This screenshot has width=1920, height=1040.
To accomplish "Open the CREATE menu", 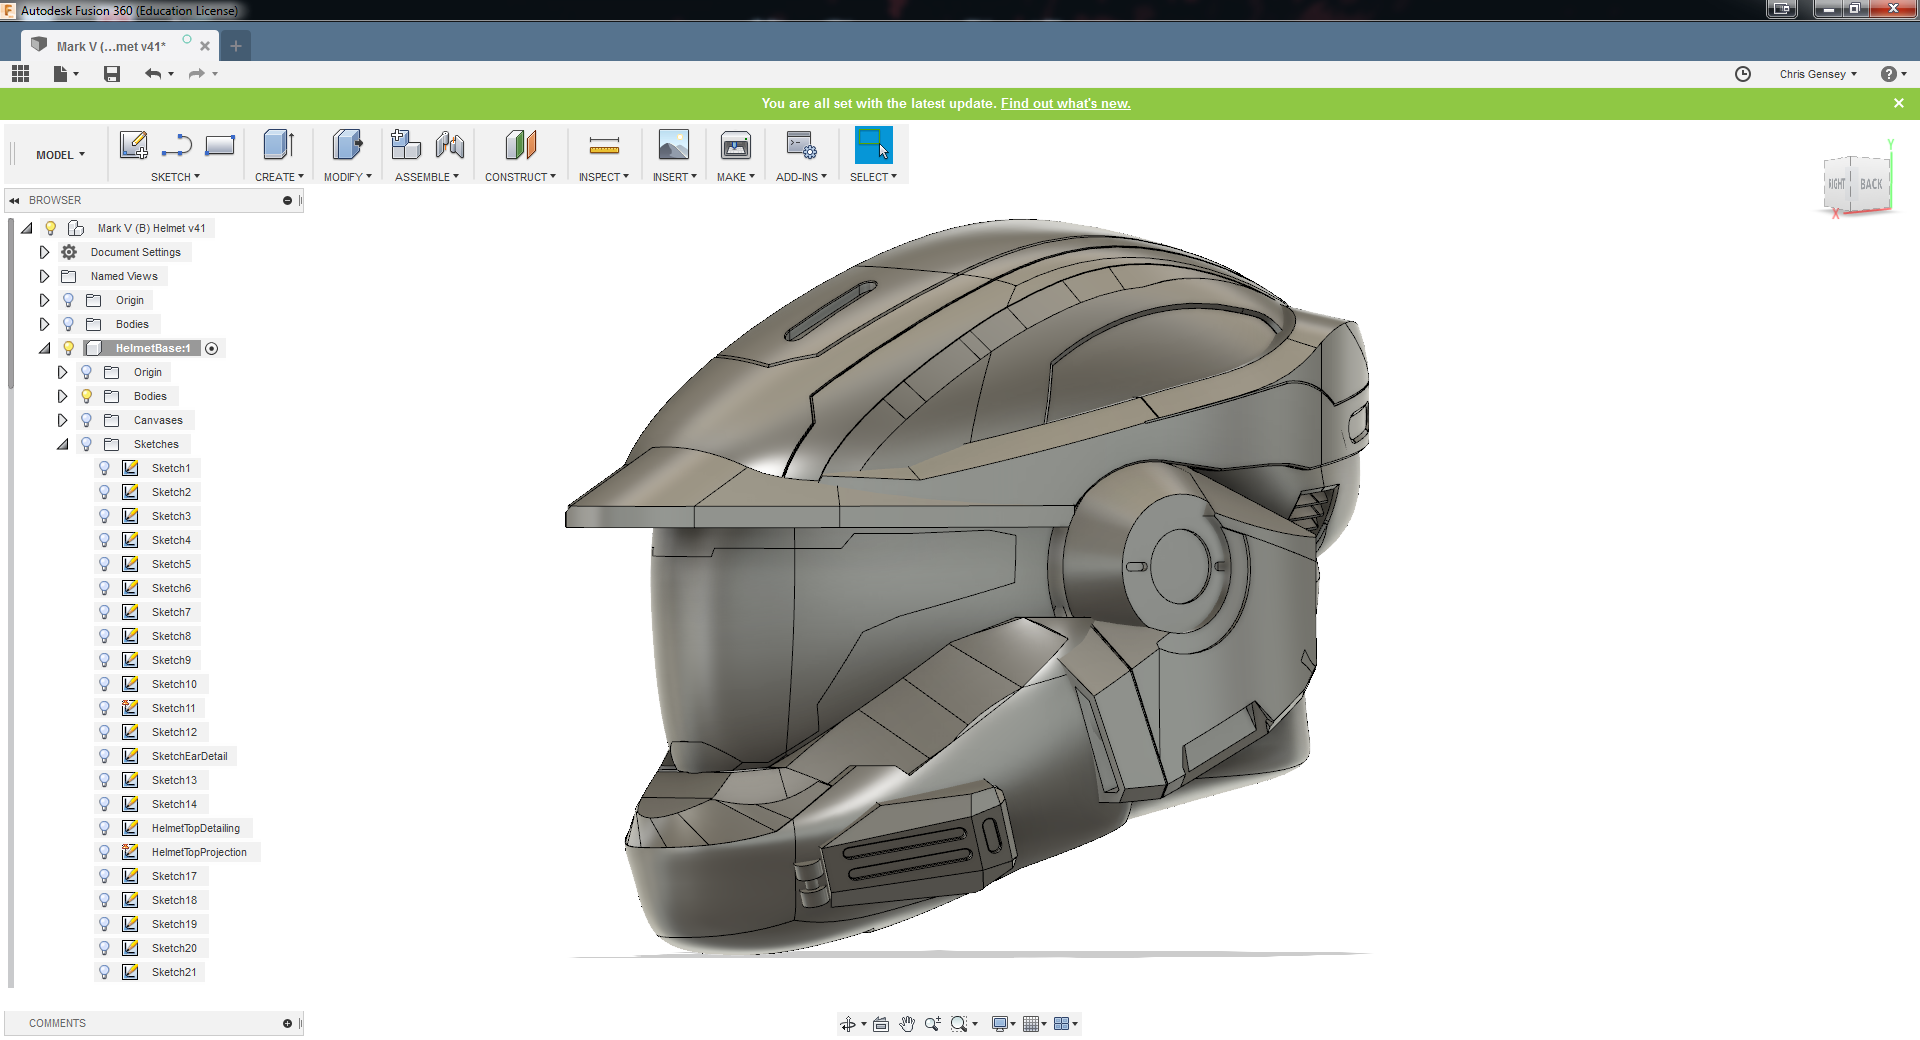I will click(x=279, y=177).
